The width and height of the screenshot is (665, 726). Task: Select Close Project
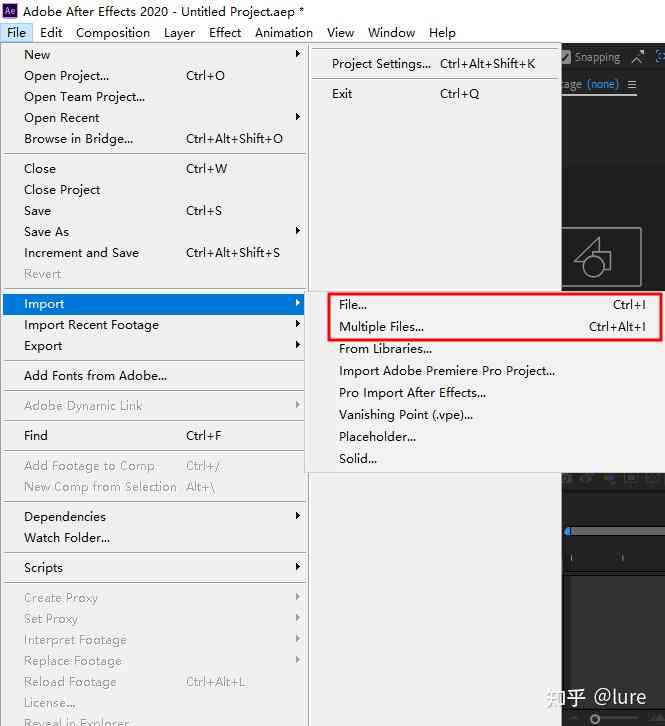154,190
